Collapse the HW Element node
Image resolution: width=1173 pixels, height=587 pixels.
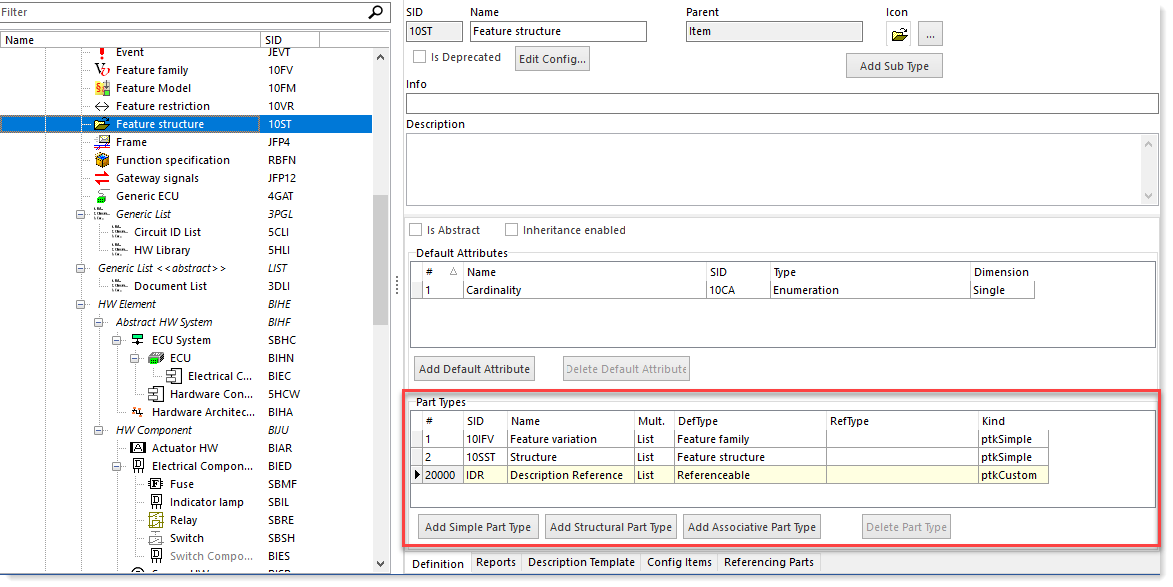(x=81, y=303)
